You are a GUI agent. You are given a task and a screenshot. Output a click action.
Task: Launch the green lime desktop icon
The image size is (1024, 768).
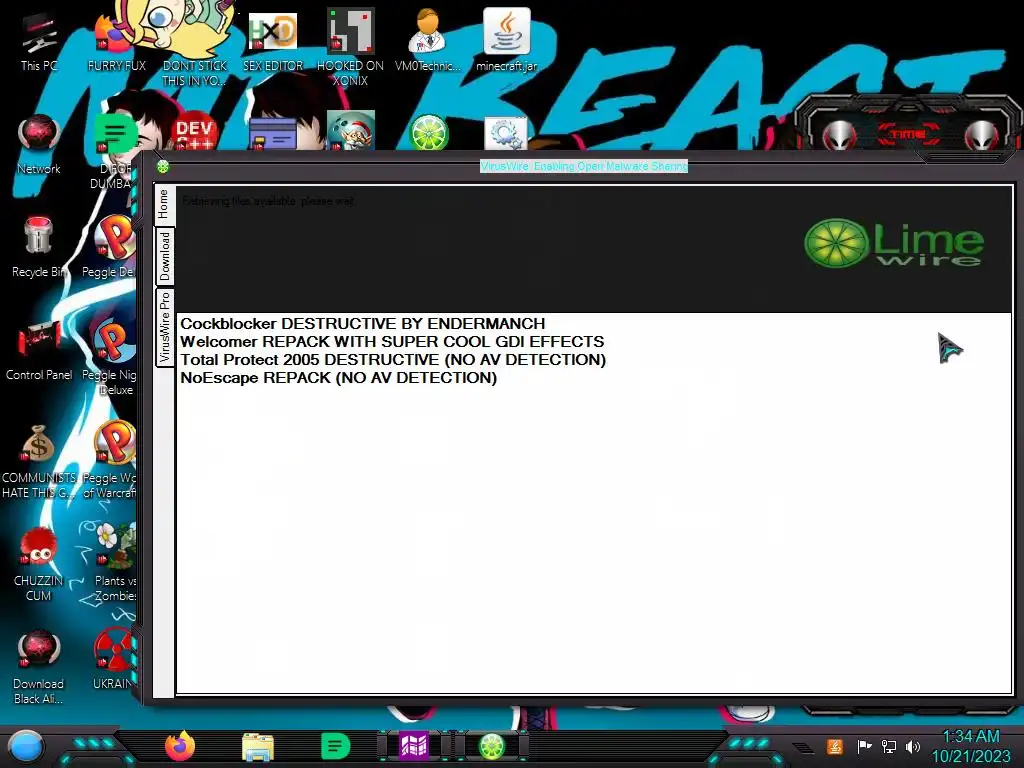(428, 132)
